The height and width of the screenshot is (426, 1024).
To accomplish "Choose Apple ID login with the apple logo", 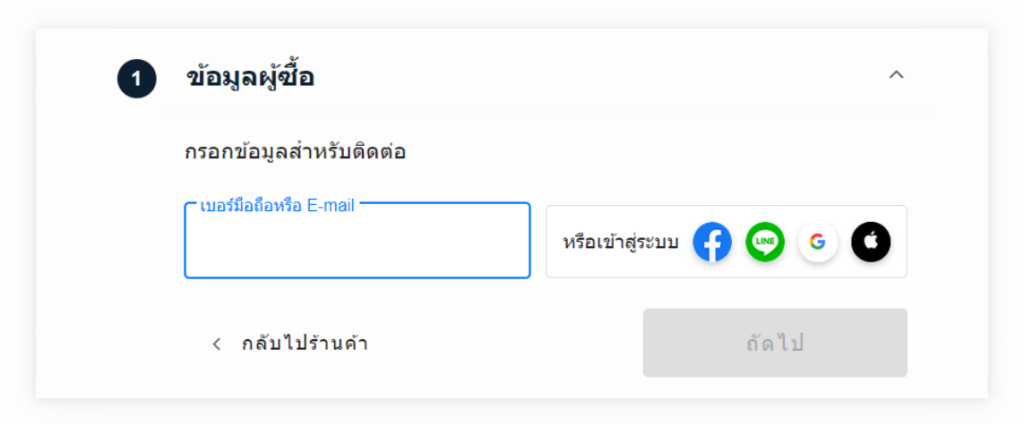I will point(871,242).
